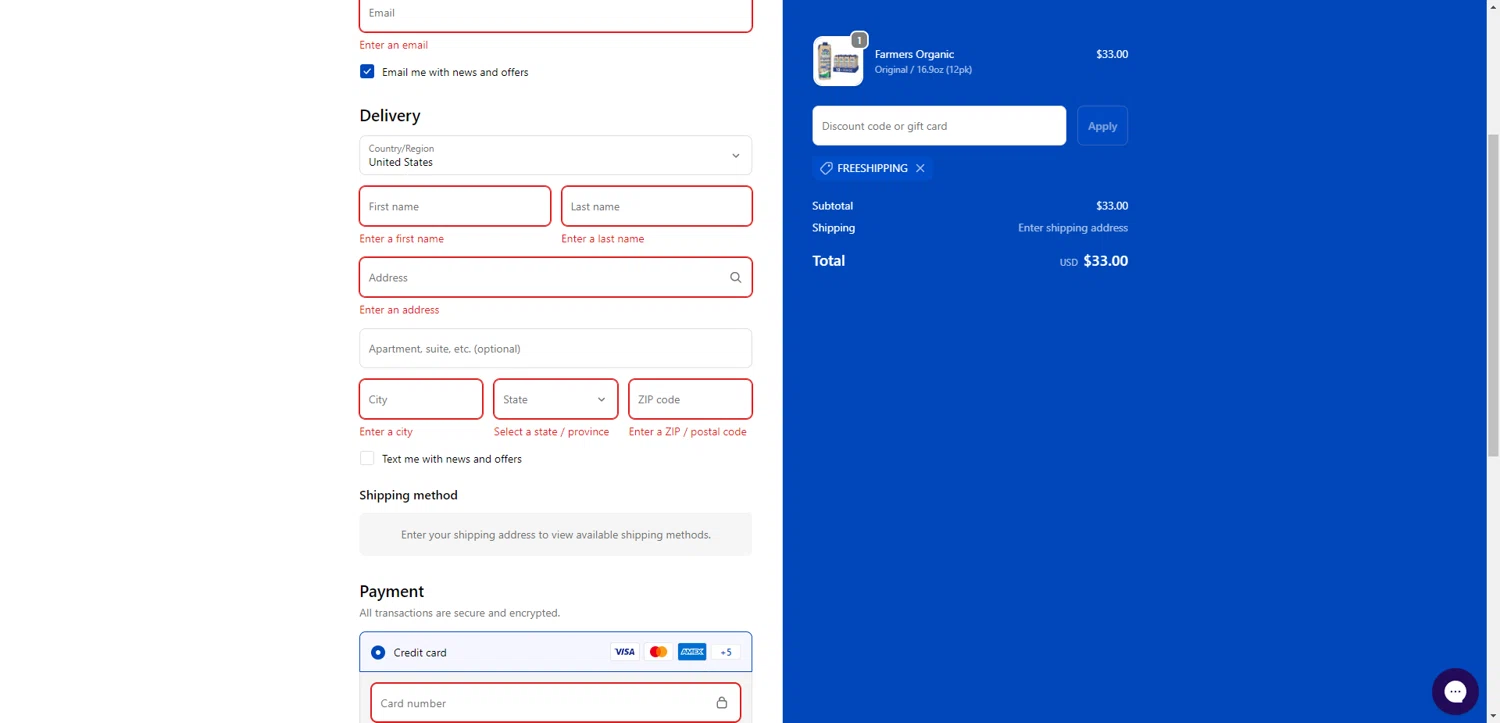Focus the Discount code or gift card field
The width and height of the screenshot is (1500, 723).
(939, 126)
